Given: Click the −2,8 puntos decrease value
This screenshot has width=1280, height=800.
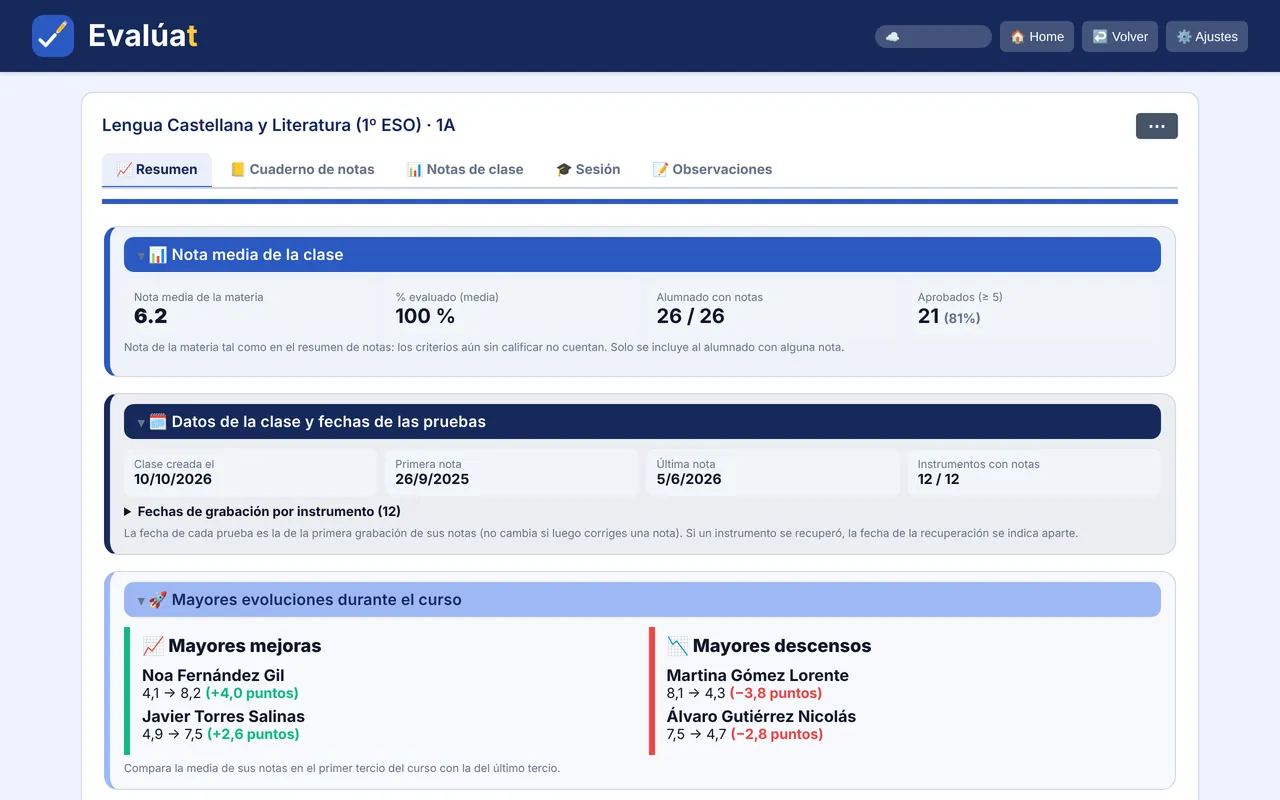Looking at the screenshot, I should [777, 734].
